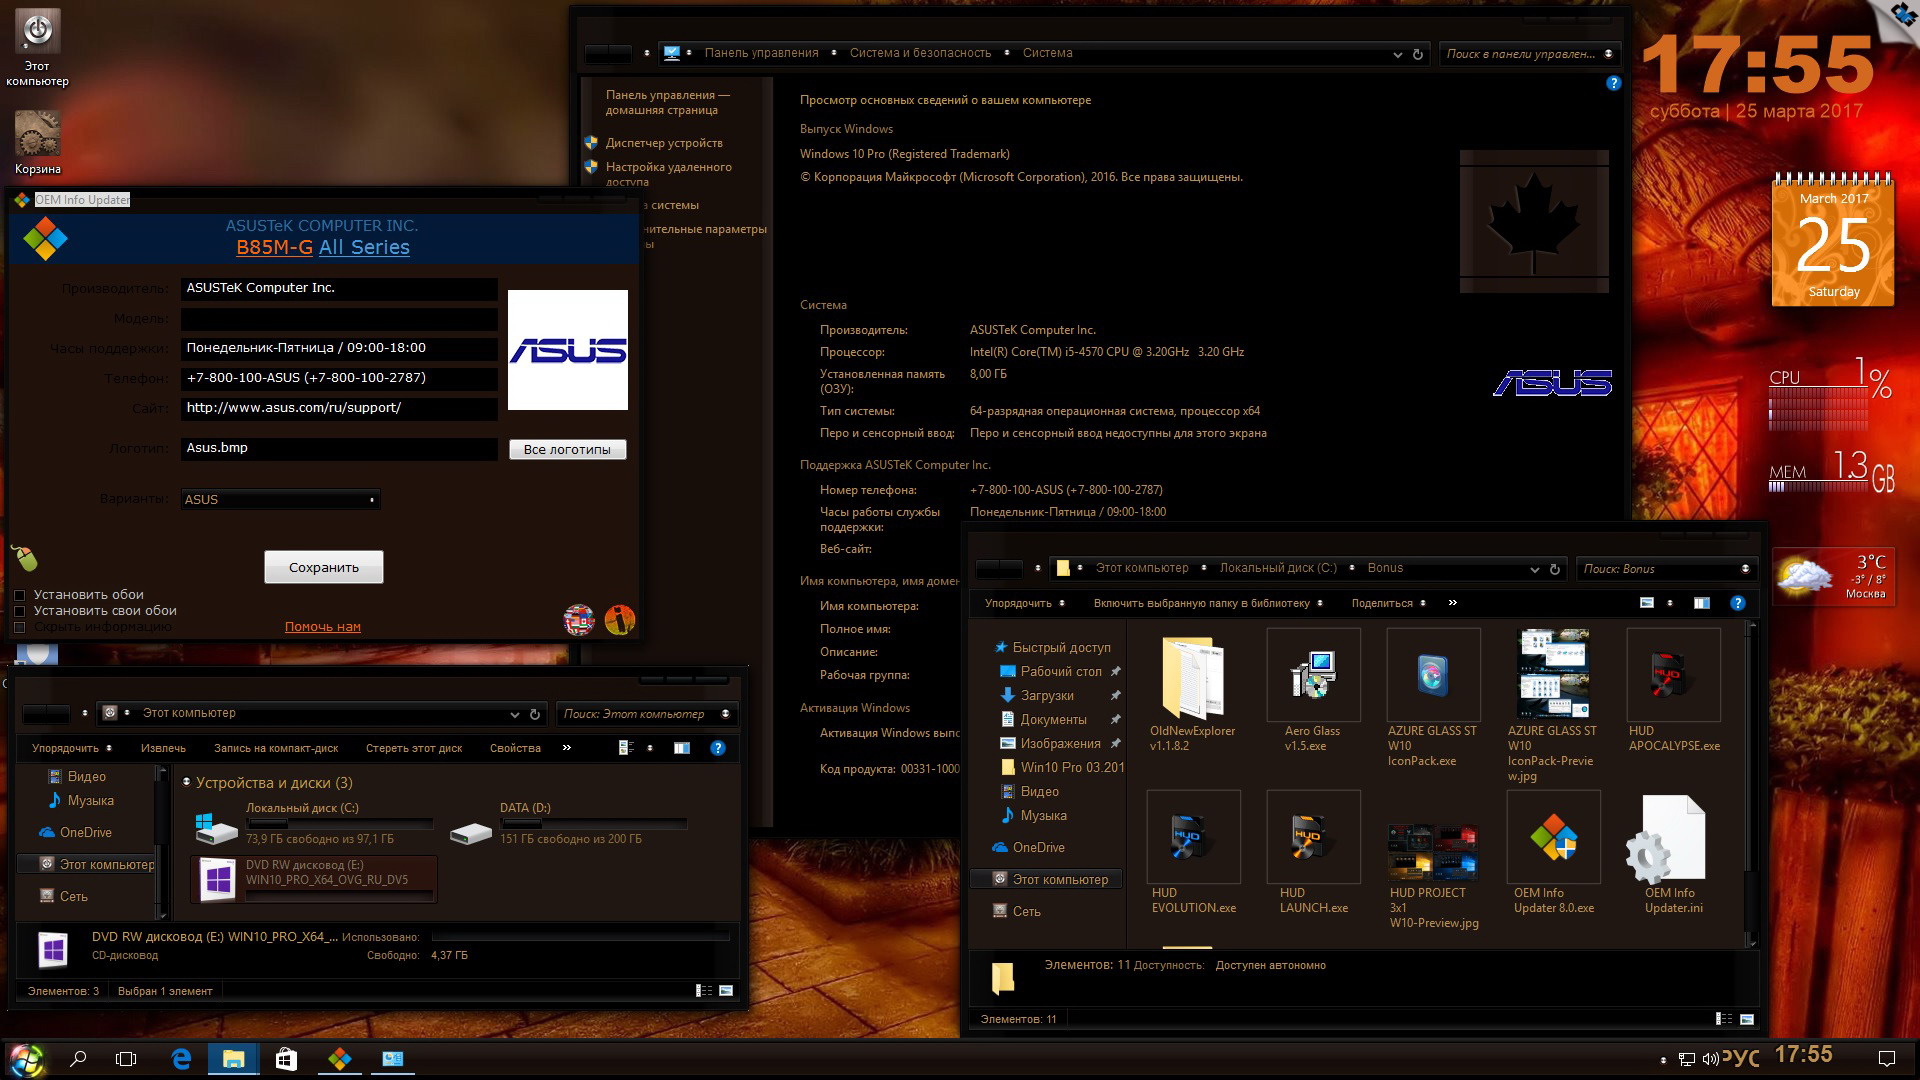Enable the Установить обои checkbox
The width and height of the screenshot is (1920, 1080).
click(x=19, y=595)
